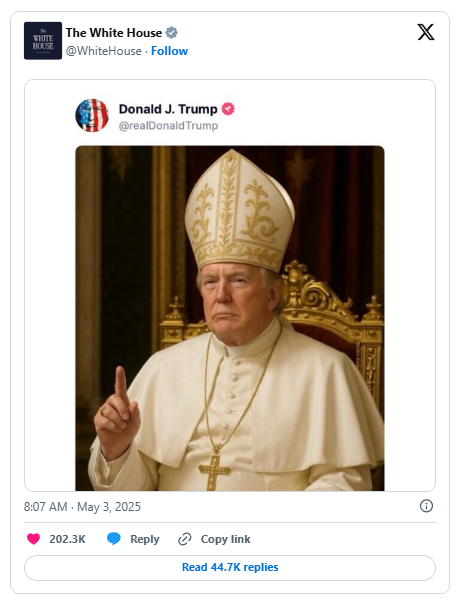Click the copy link chain icon
Viewport: 461px width, 601px height.
[x=185, y=539]
